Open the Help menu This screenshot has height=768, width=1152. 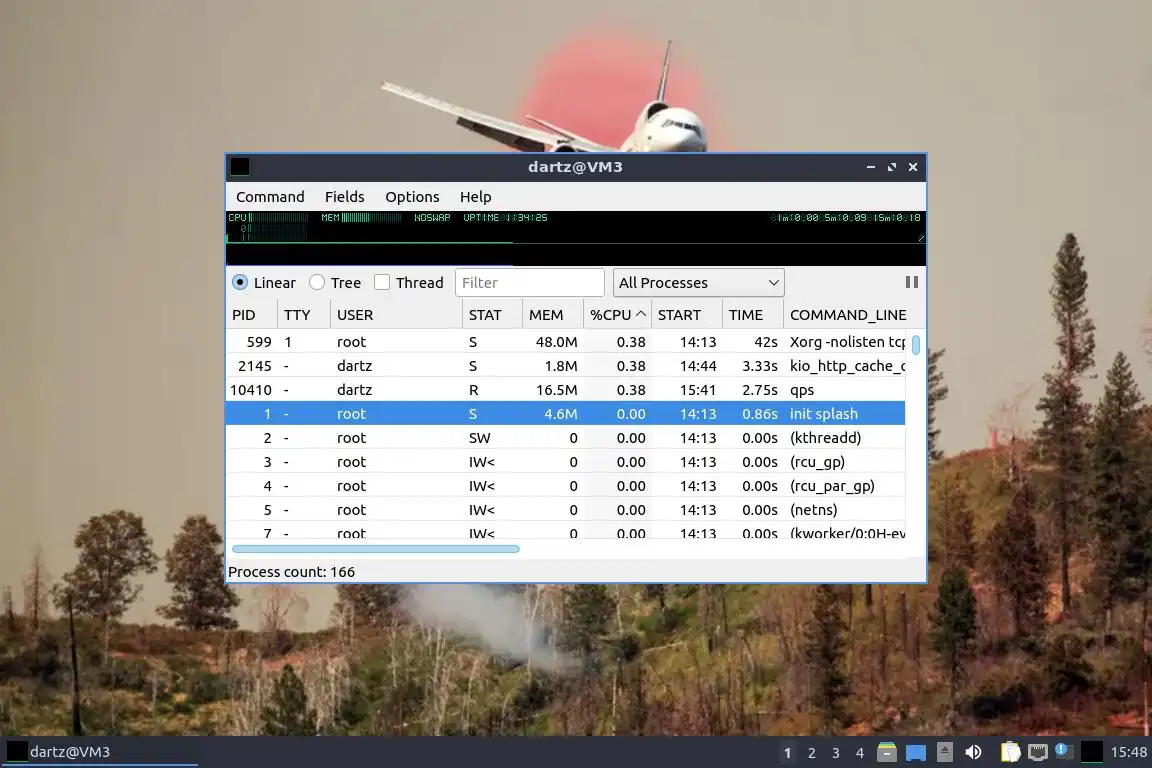tap(475, 197)
